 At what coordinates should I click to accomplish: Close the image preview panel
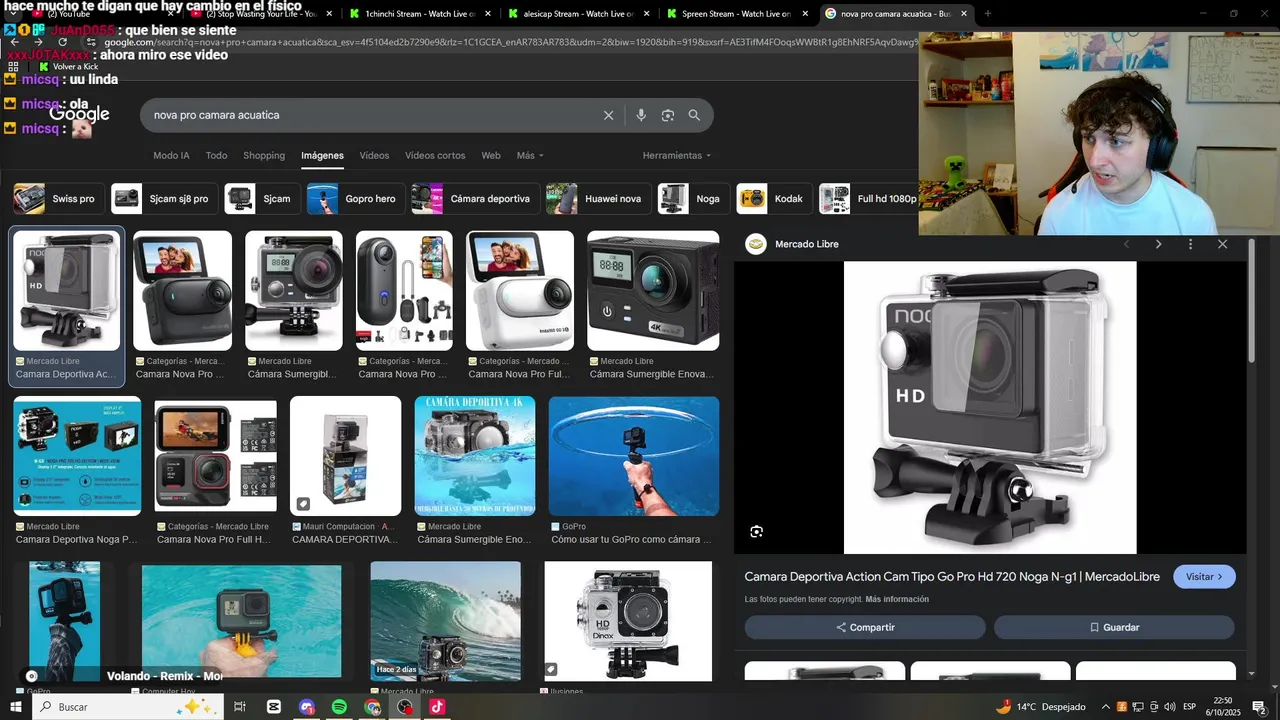1222,244
